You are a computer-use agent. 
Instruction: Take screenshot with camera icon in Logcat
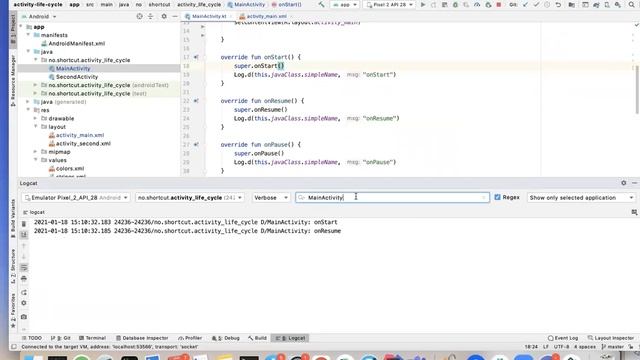24,317
